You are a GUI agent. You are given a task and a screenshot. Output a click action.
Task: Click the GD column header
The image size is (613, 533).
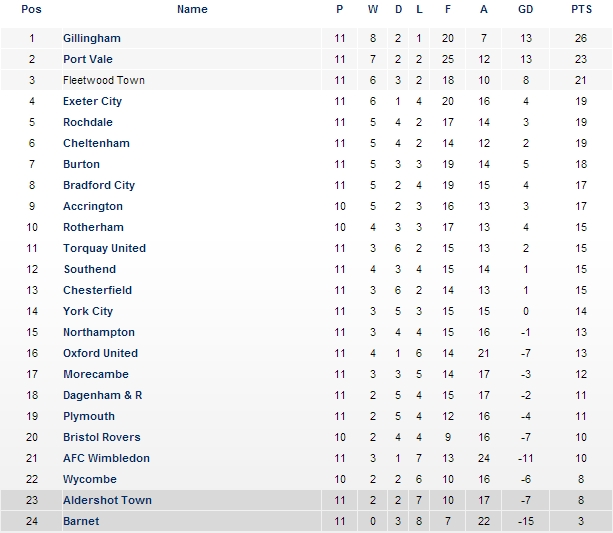(x=525, y=9)
